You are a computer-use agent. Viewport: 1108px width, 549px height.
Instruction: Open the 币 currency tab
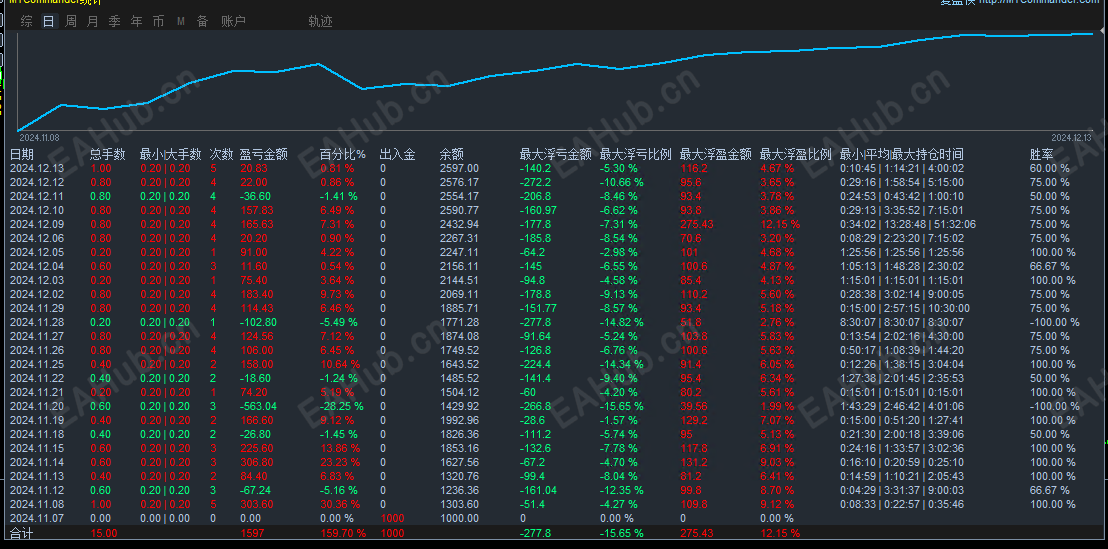tap(158, 21)
